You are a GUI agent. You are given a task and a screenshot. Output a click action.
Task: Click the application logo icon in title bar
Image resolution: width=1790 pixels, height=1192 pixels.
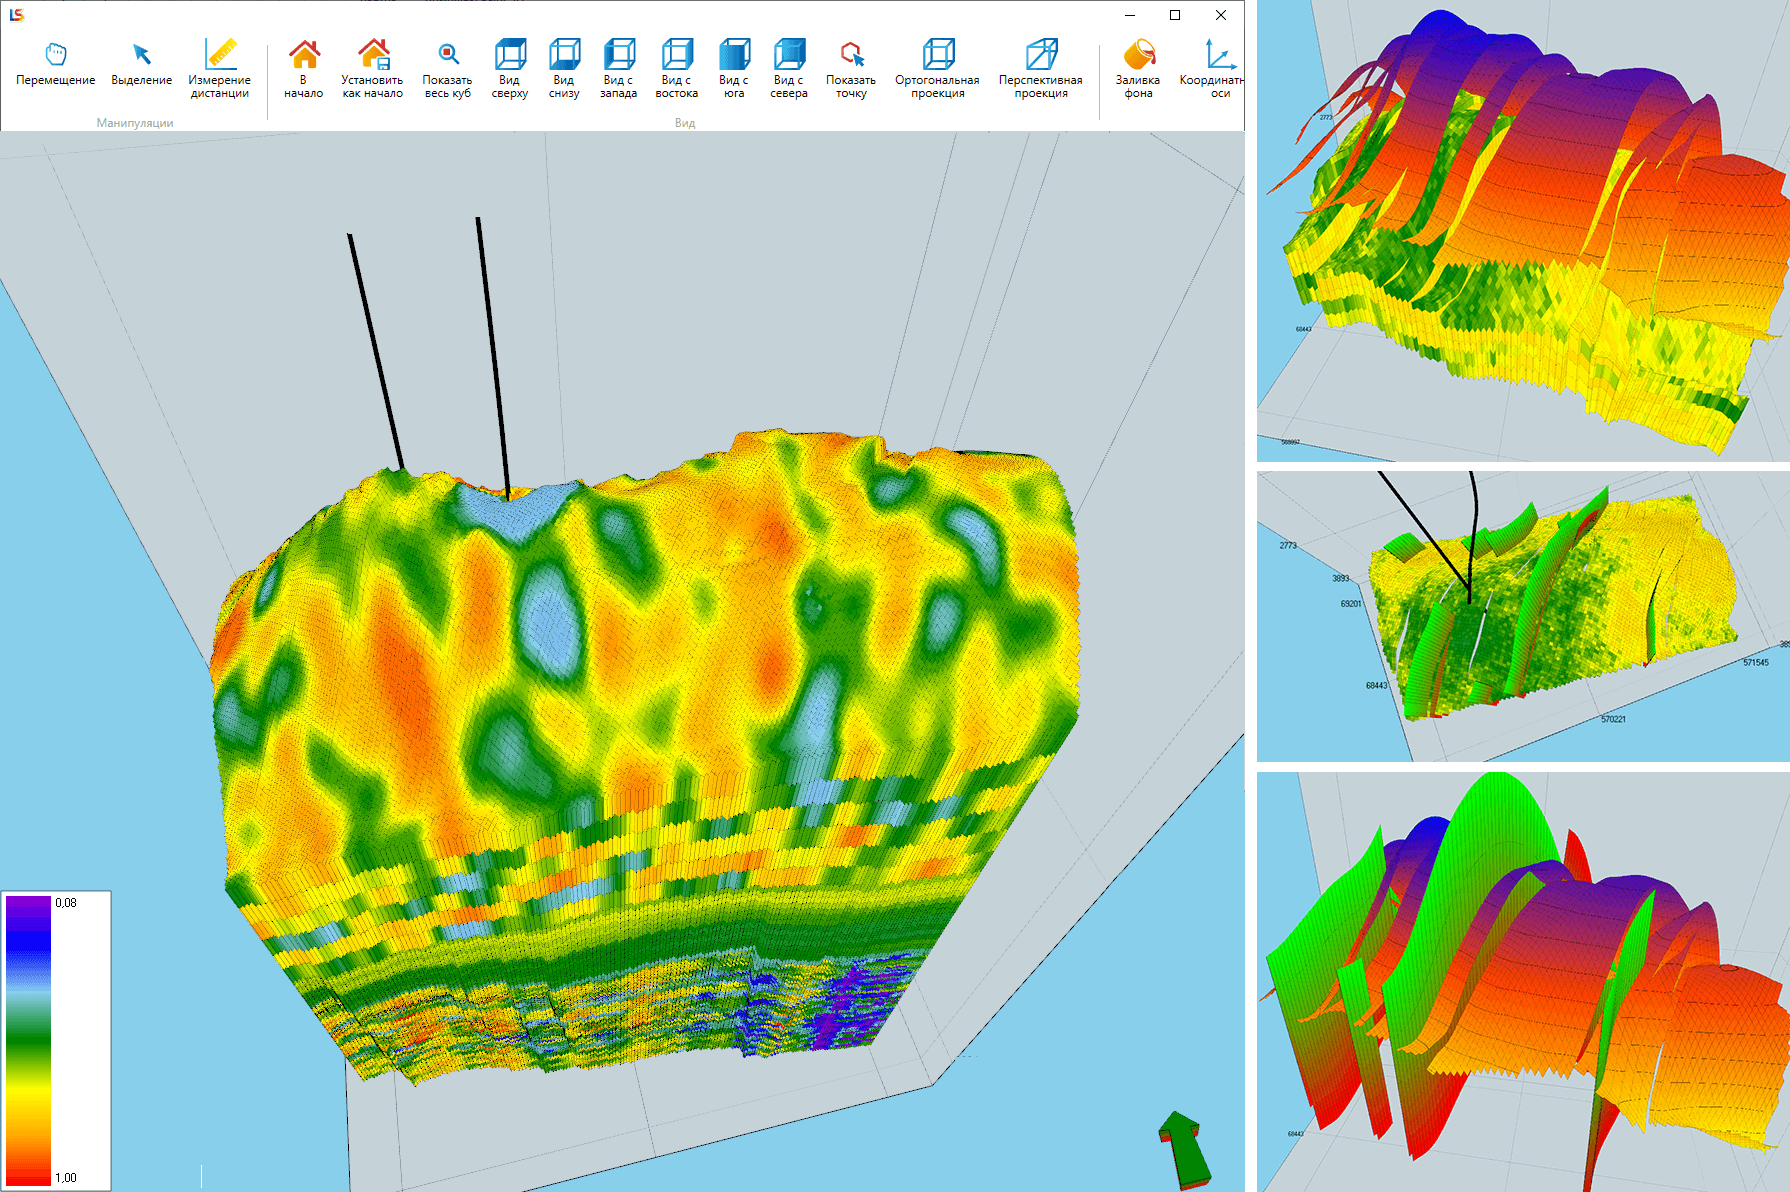click(16, 15)
